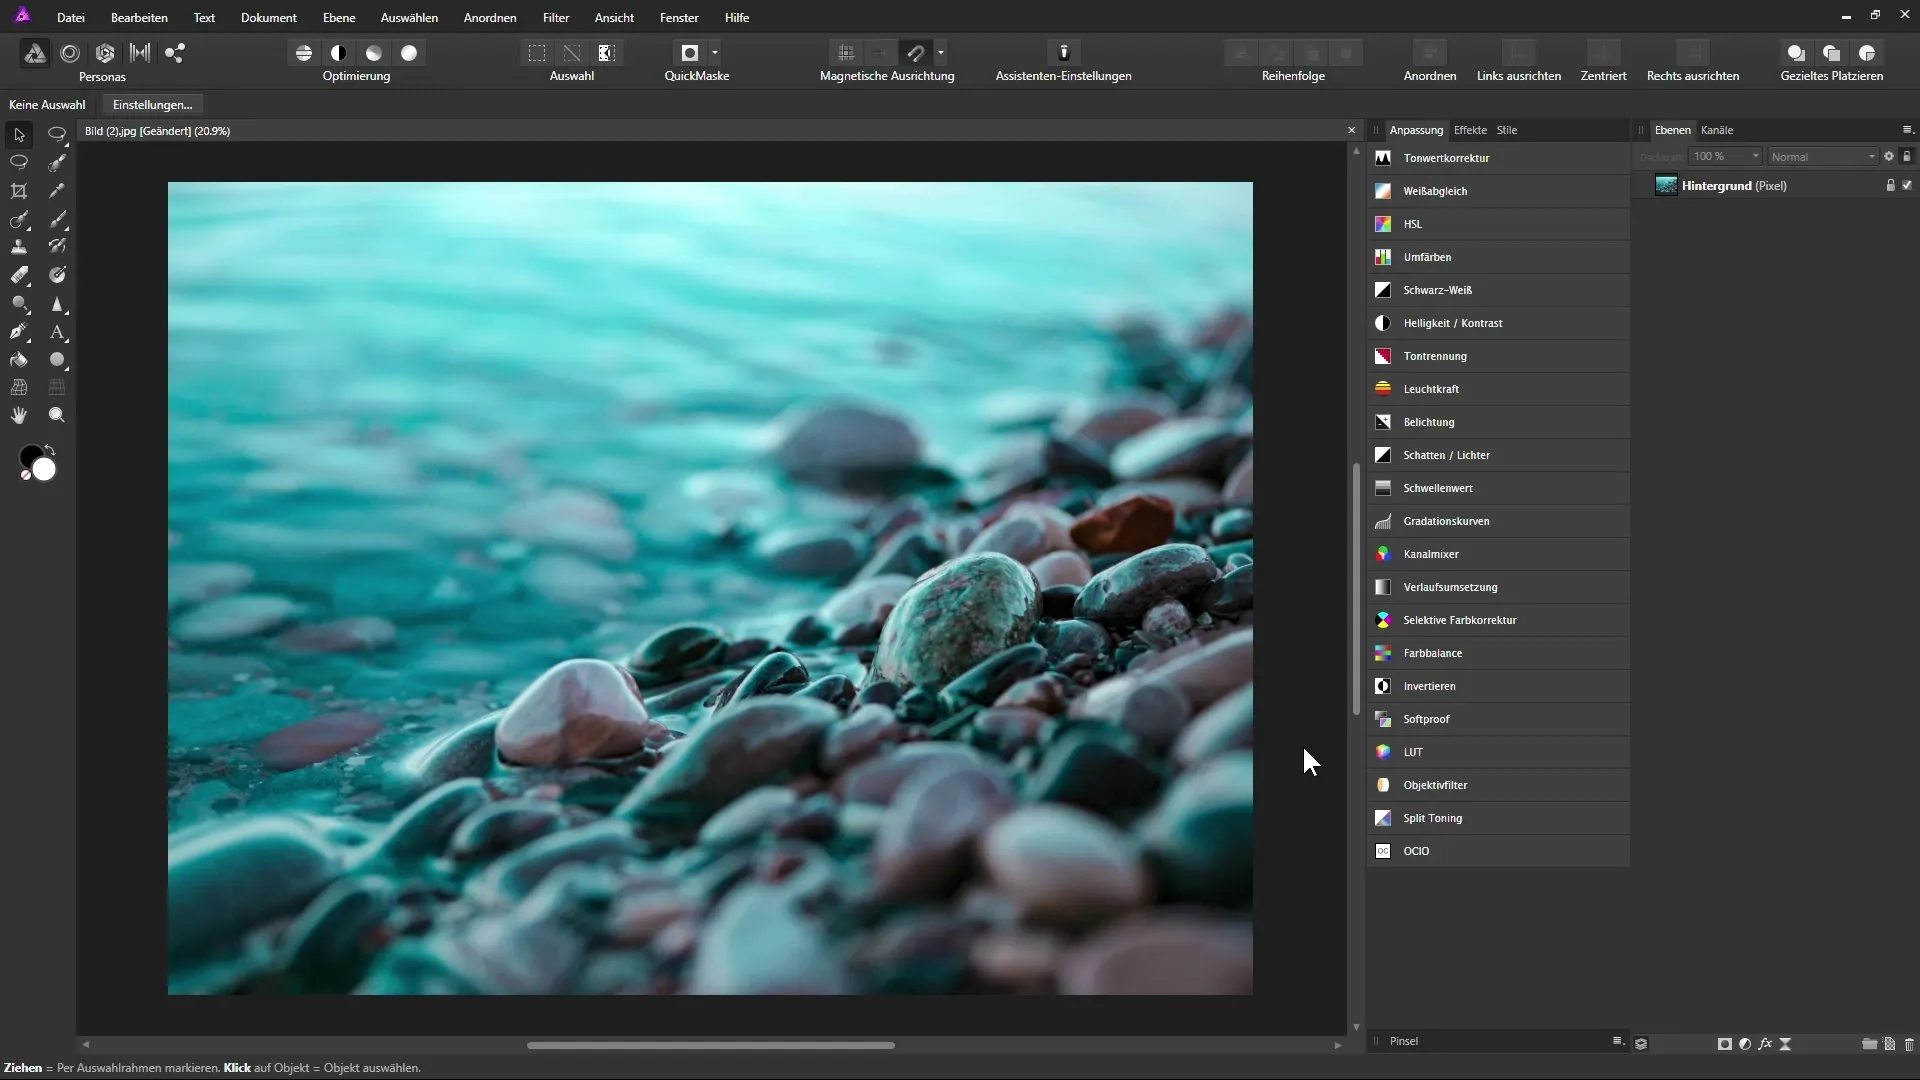Select the Pen tool
This screenshot has height=1080, width=1920.
pyautogui.click(x=19, y=331)
